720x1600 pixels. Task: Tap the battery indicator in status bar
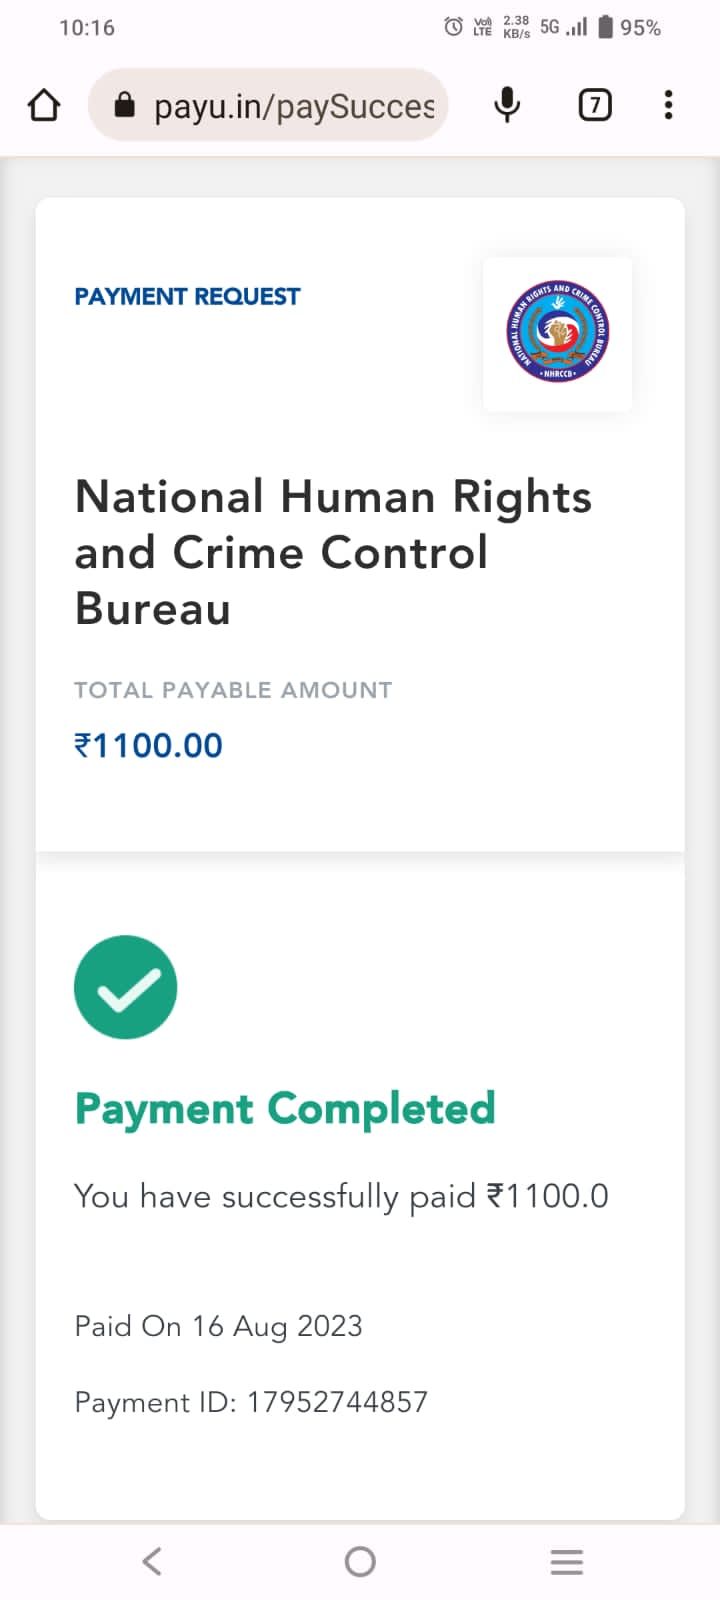click(605, 27)
